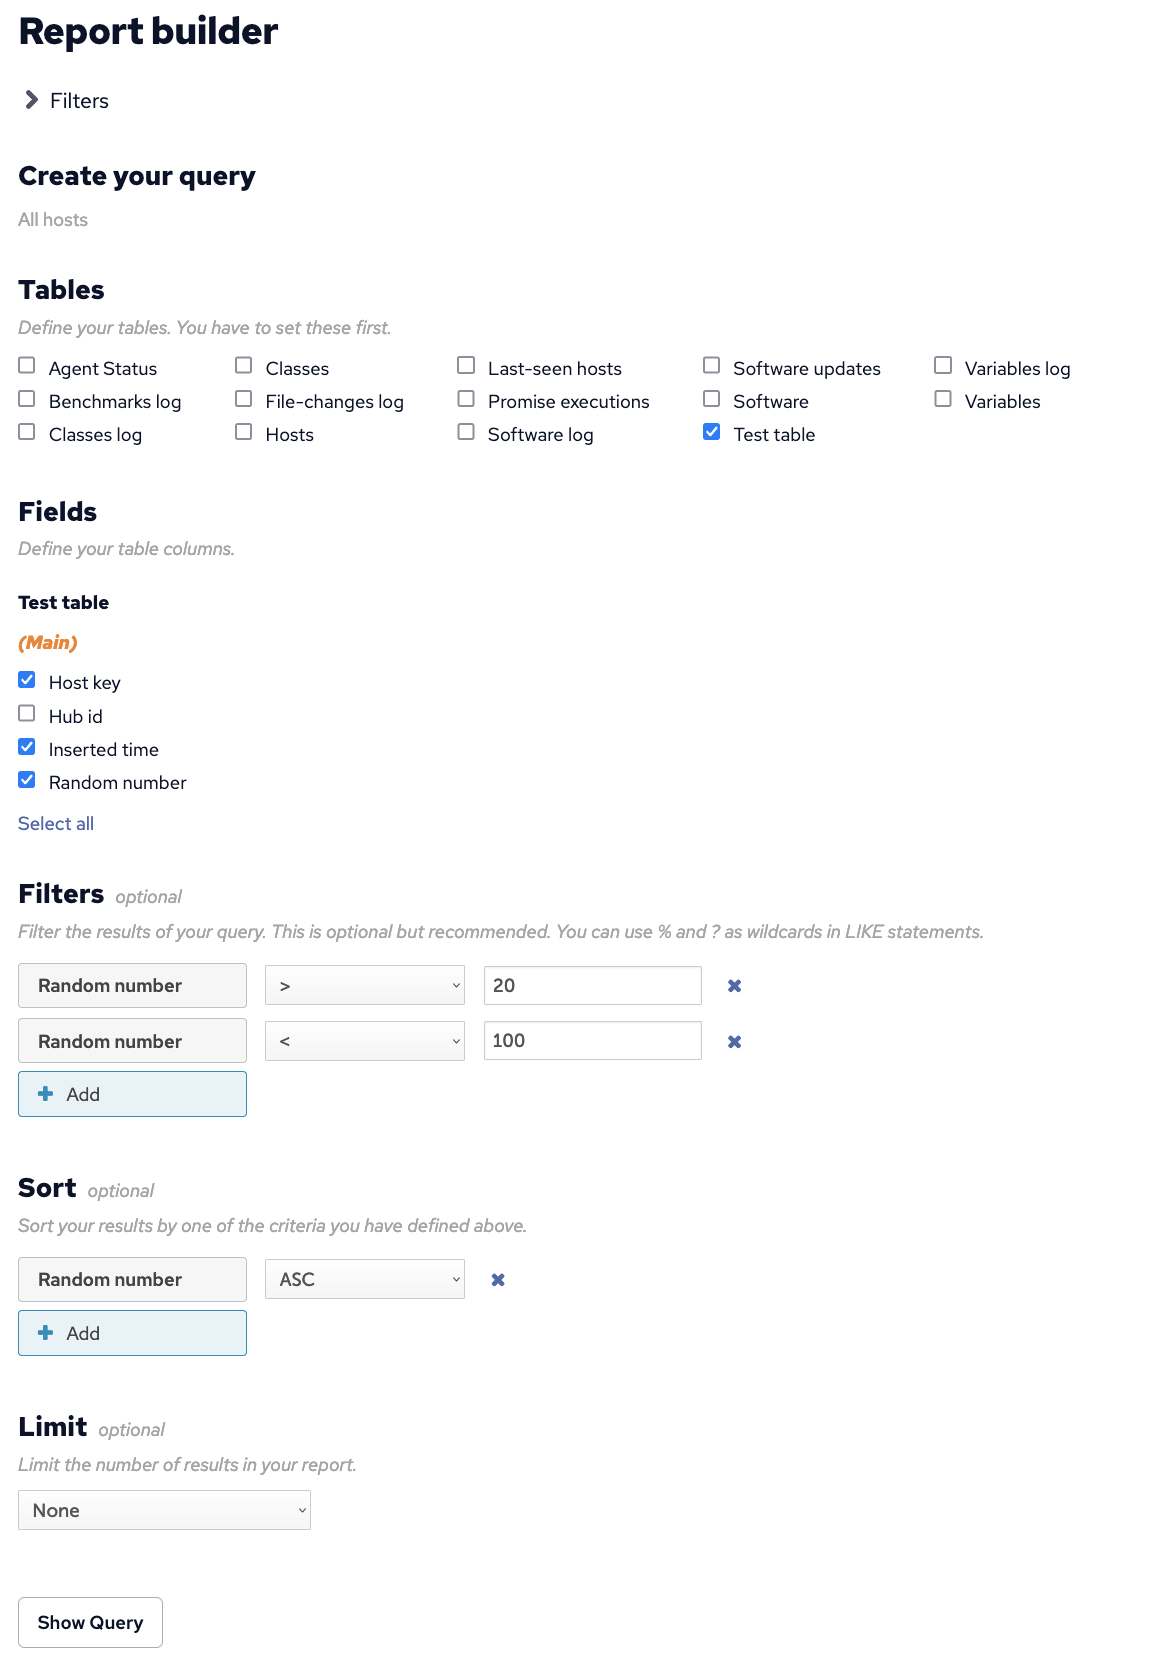Click the plus icon to add a sort rule

pos(46,1332)
